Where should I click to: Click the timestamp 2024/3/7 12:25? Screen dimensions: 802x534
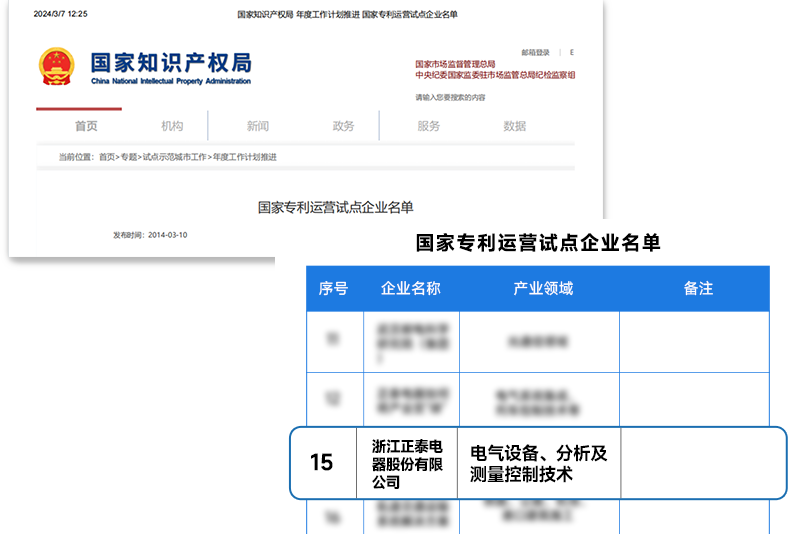coord(60,14)
